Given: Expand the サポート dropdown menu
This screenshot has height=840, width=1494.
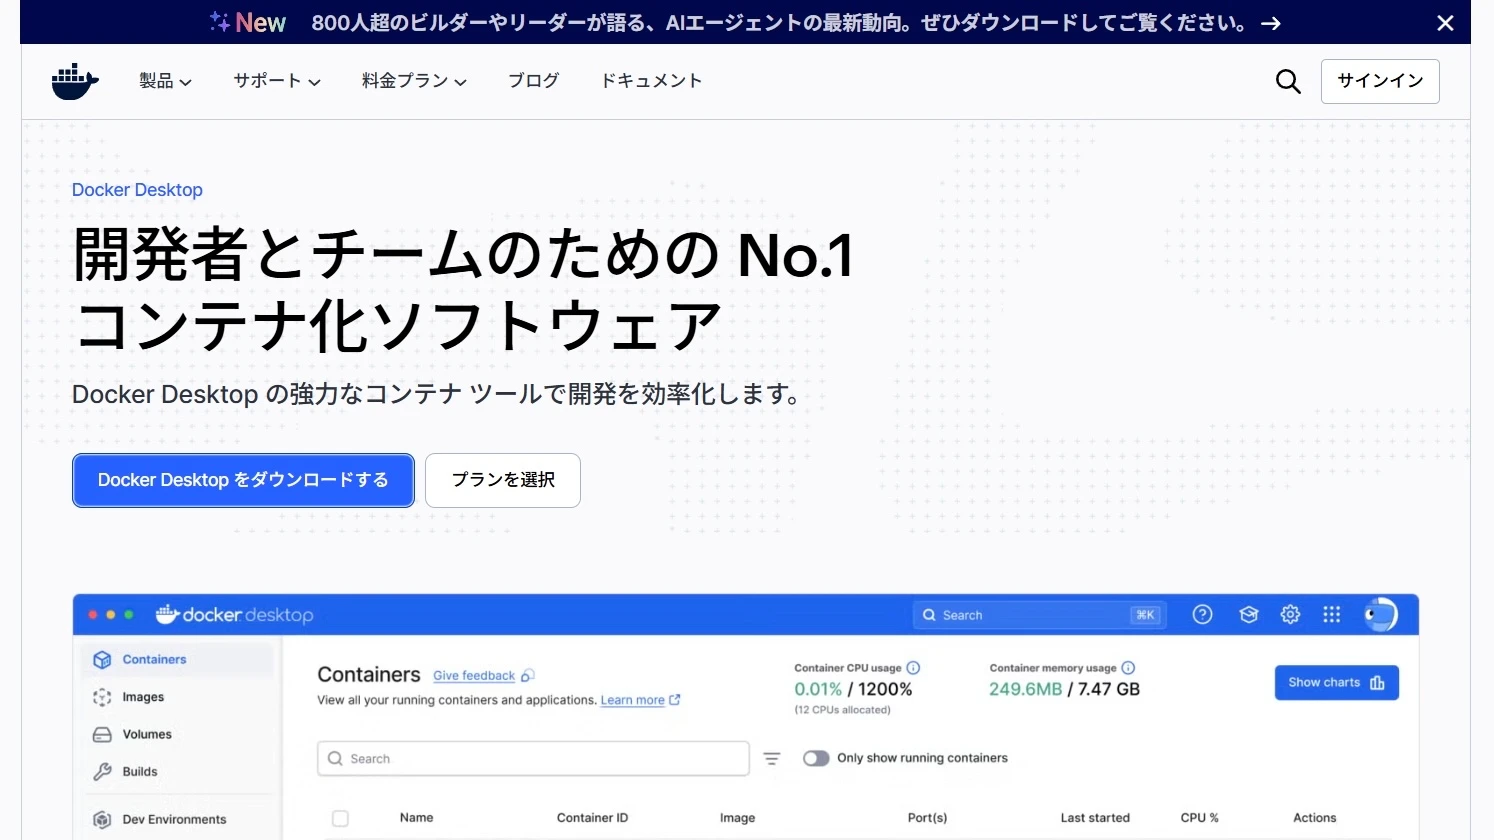Looking at the screenshot, I should click(x=277, y=81).
